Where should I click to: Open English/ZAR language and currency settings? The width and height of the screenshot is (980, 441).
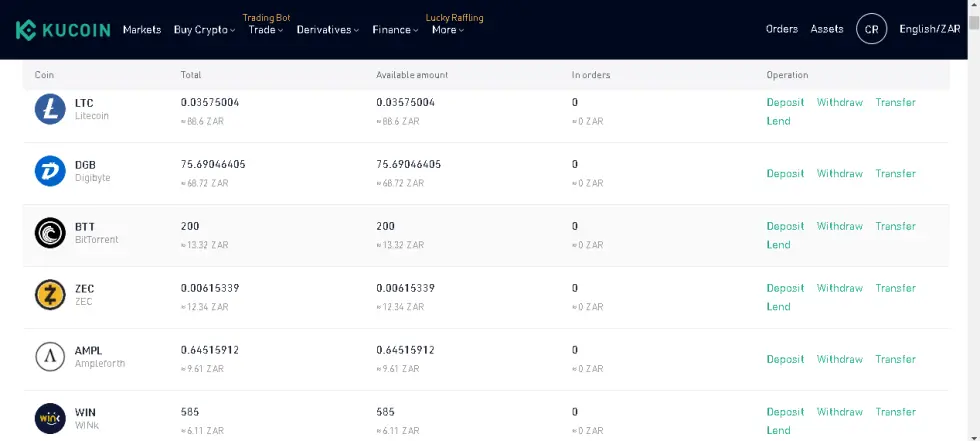(x=929, y=29)
